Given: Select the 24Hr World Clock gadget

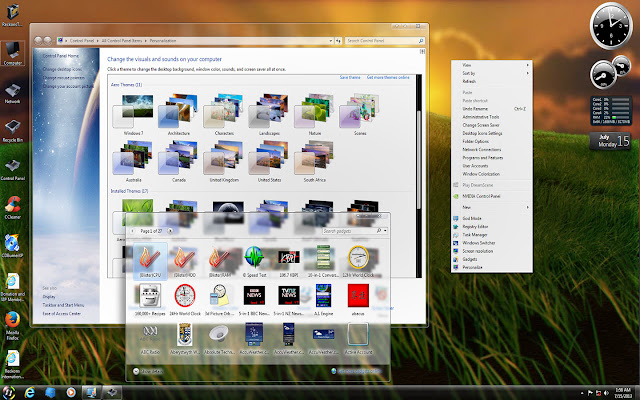Looking at the screenshot, I should click(185, 300).
